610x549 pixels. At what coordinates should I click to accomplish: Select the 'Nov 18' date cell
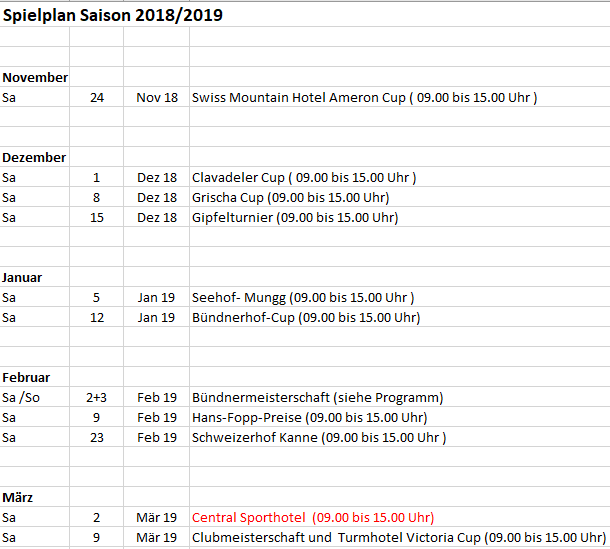[157, 98]
